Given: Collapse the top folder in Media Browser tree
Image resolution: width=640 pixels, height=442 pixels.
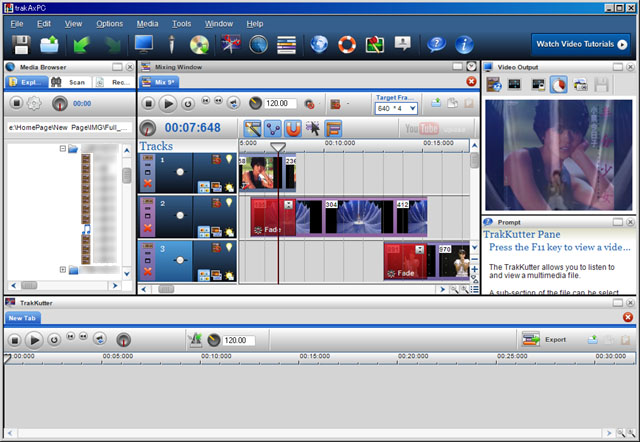Looking at the screenshot, I should pyautogui.click(x=63, y=149).
